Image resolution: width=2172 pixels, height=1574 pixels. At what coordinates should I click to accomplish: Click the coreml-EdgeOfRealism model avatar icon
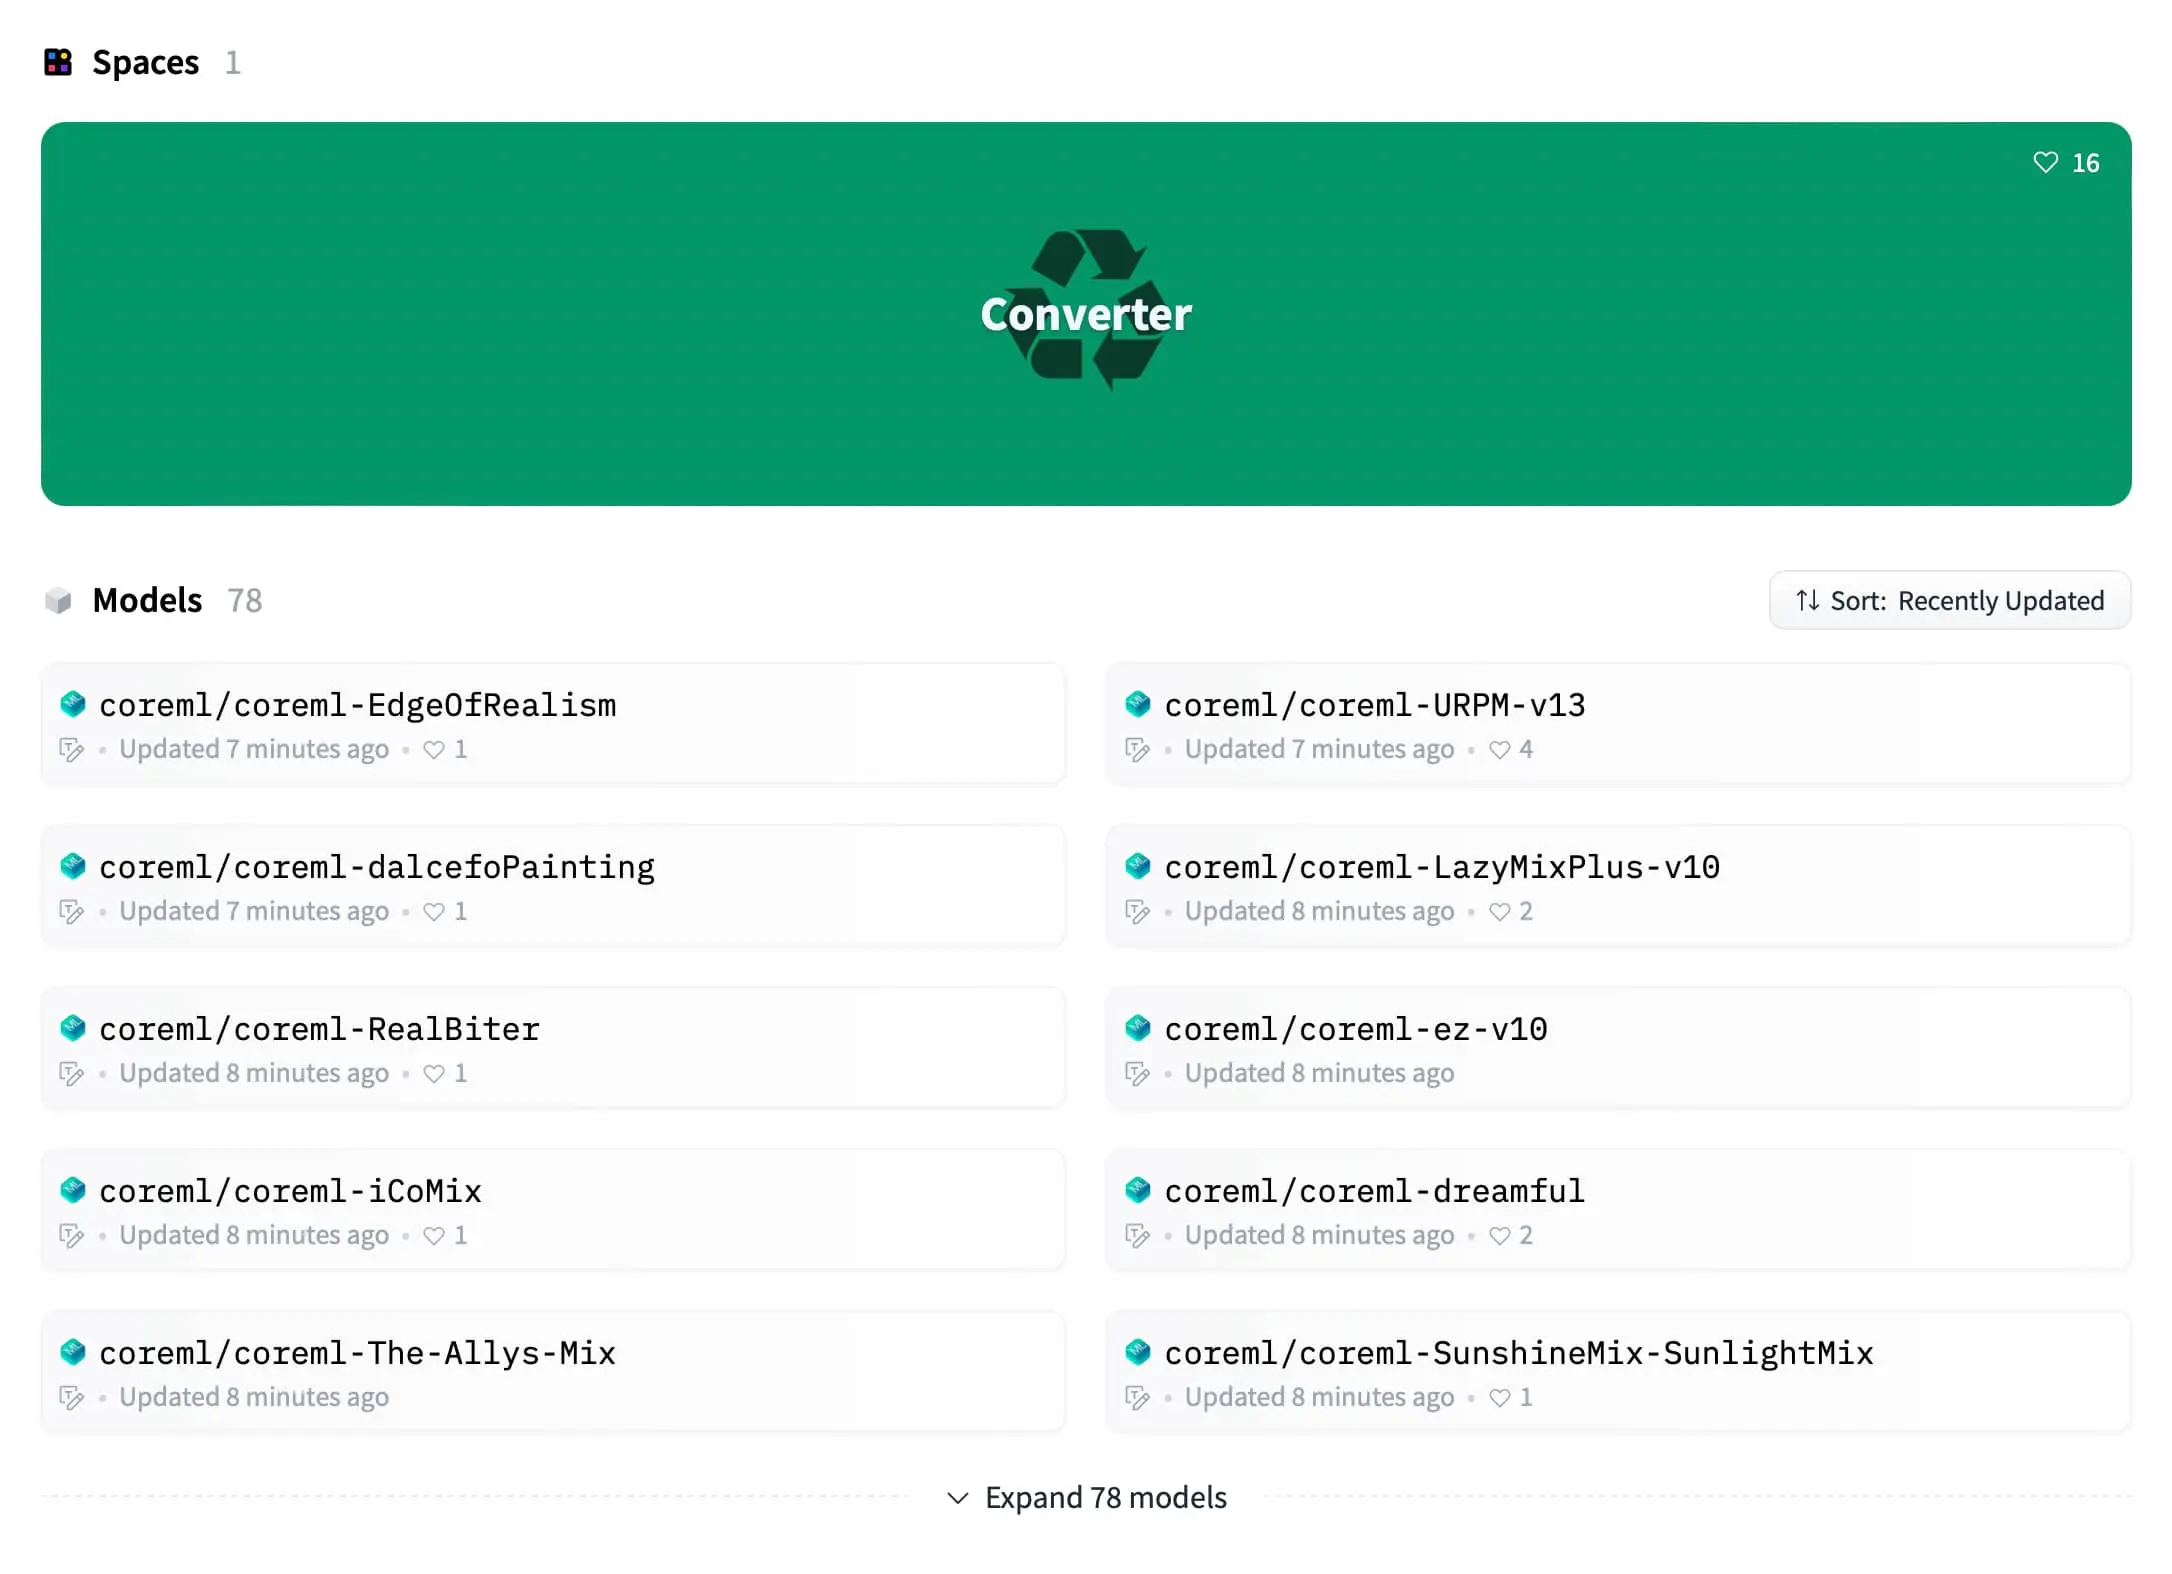point(73,704)
